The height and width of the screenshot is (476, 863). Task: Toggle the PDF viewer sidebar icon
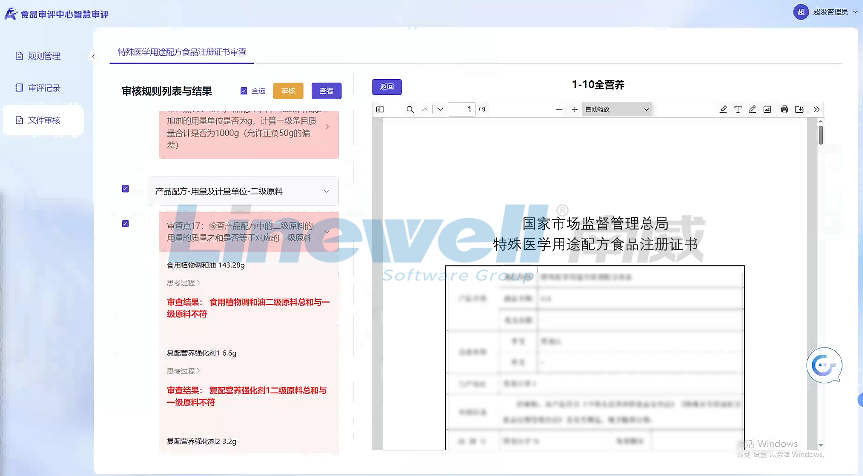380,109
